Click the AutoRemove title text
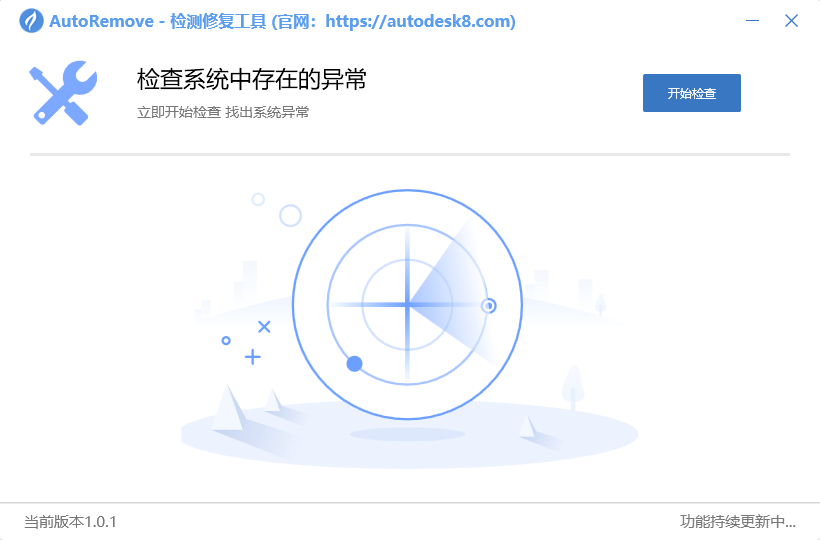 pos(101,21)
